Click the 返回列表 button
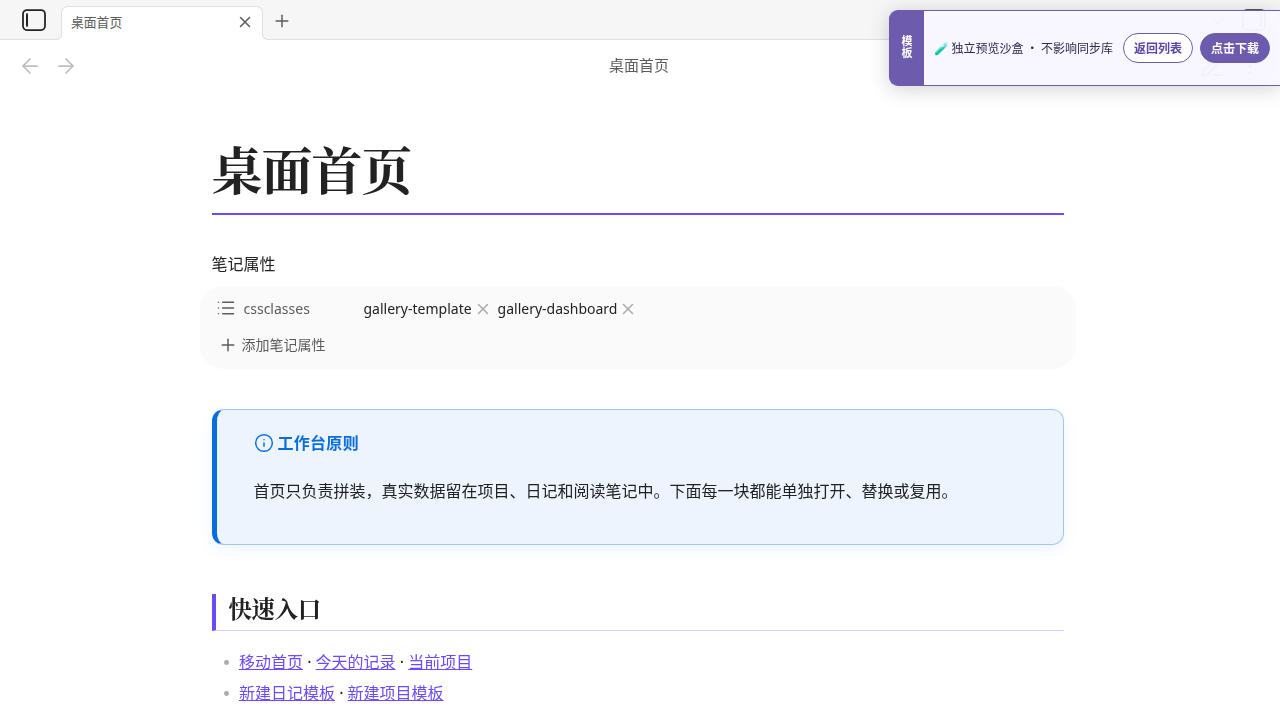 [1158, 48]
